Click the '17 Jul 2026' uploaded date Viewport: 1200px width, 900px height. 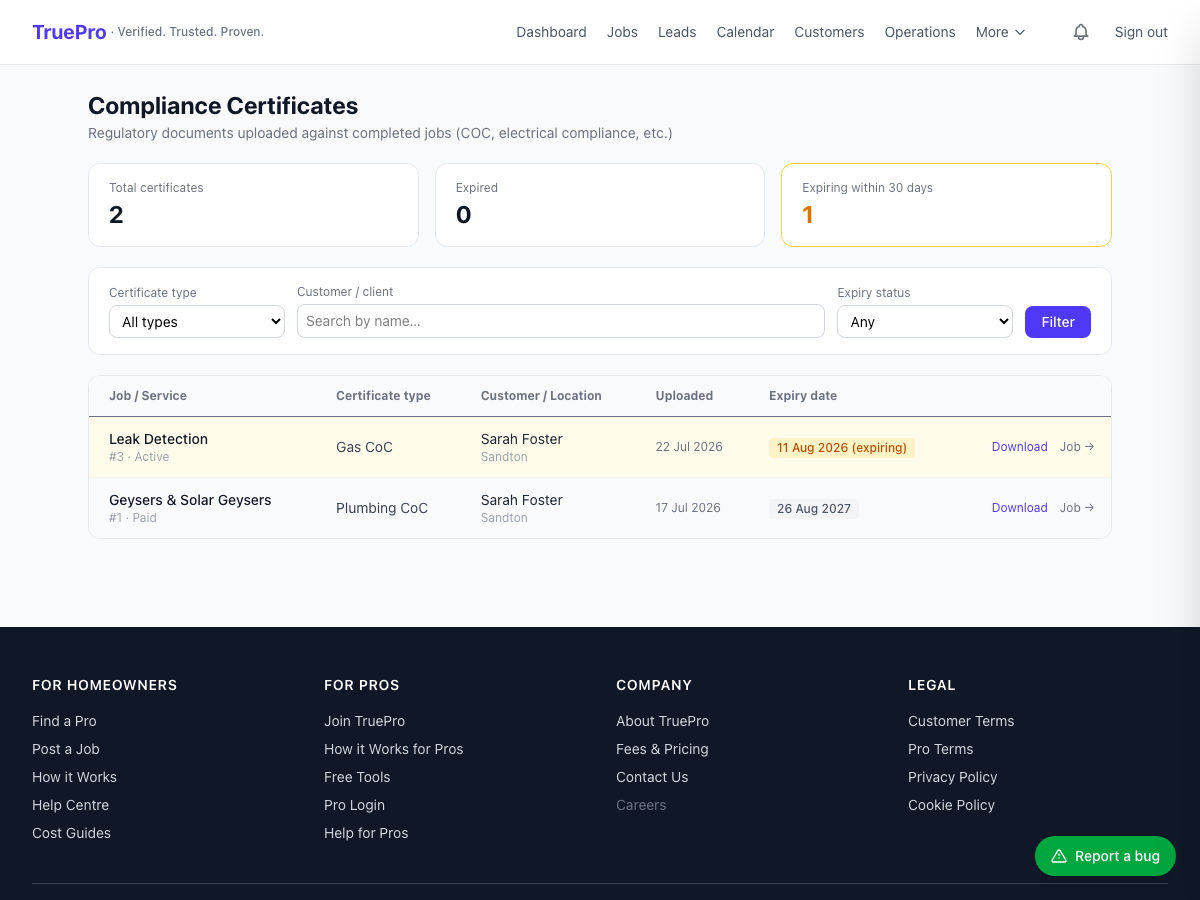(688, 508)
